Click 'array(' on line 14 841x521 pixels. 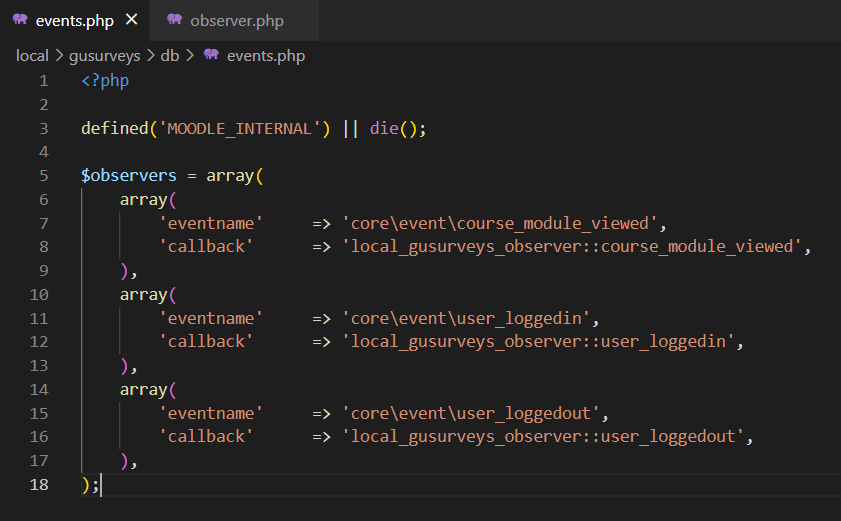(148, 390)
